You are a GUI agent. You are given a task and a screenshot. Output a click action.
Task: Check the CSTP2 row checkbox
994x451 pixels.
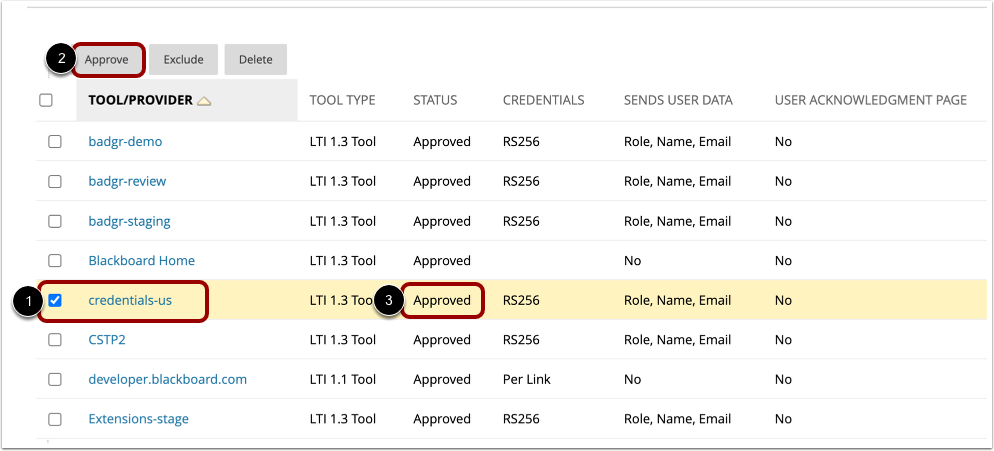55,340
